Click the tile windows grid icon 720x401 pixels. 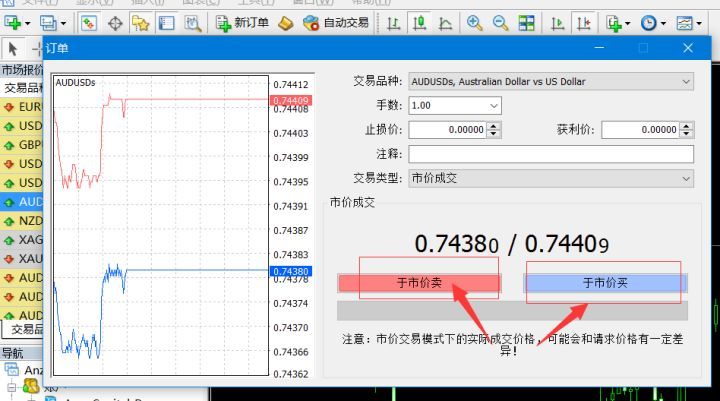[527, 22]
